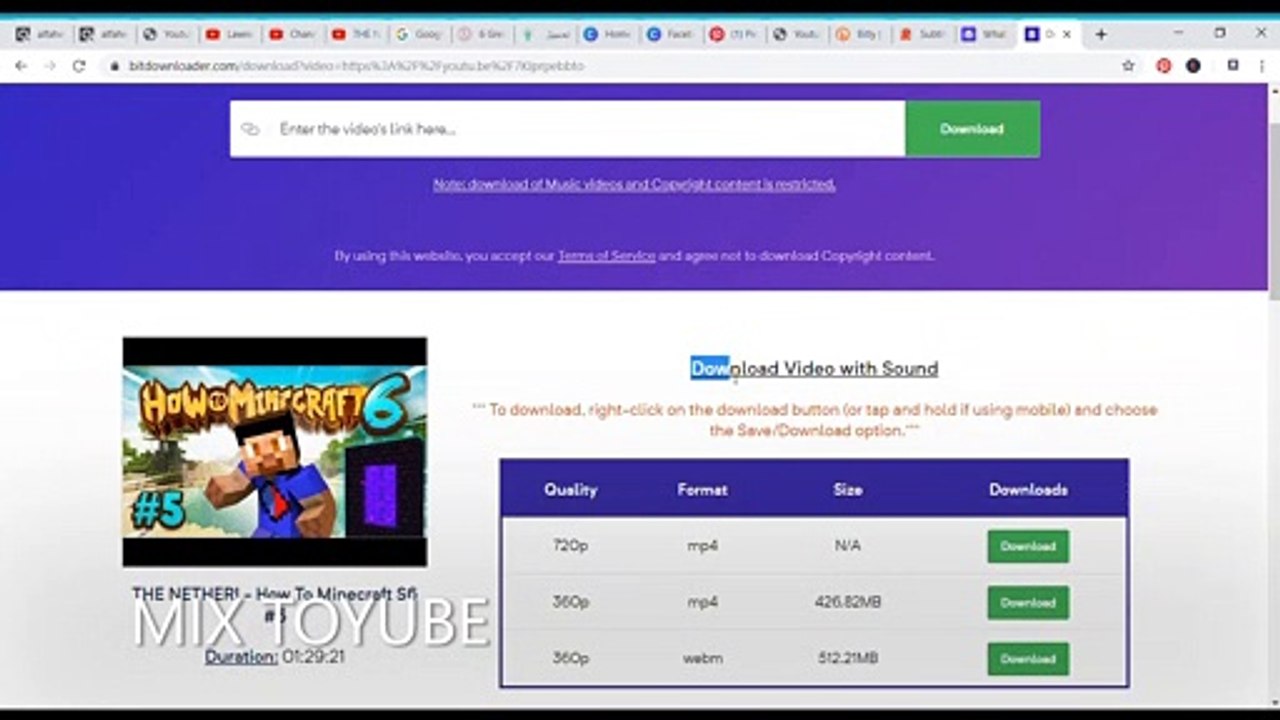1280x720 pixels.
Task: Open the dark round profile avatar
Action: pos(1193,66)
